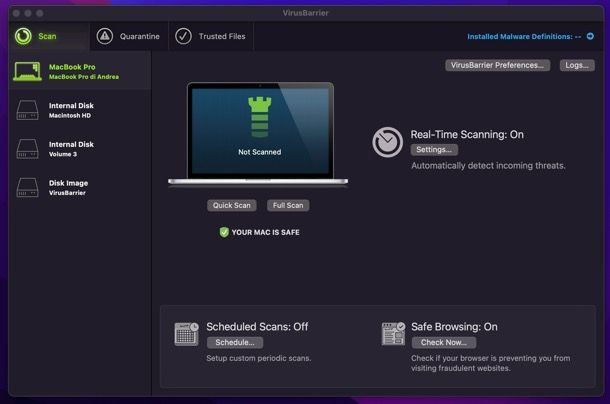This screenshot has height=404, width=610.
Task: Click the green MacBook Pro laptop icon
Action: coord(27,71)
